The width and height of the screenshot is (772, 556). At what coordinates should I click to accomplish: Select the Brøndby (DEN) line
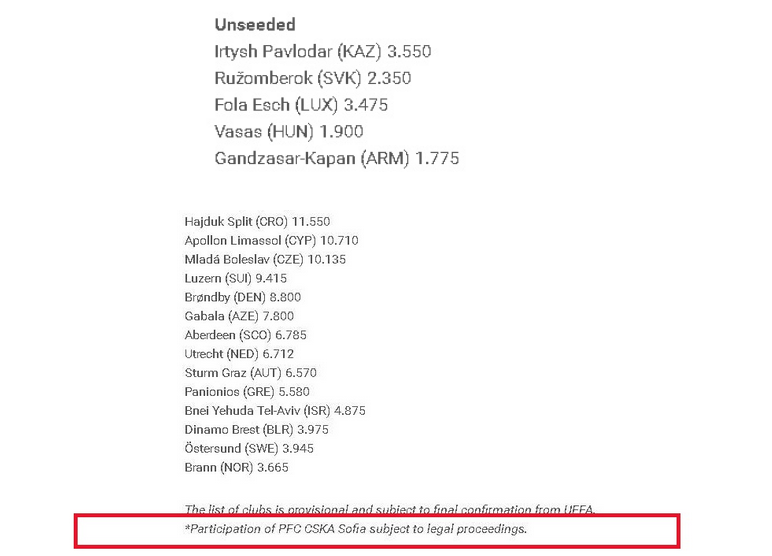click(242, 297)
